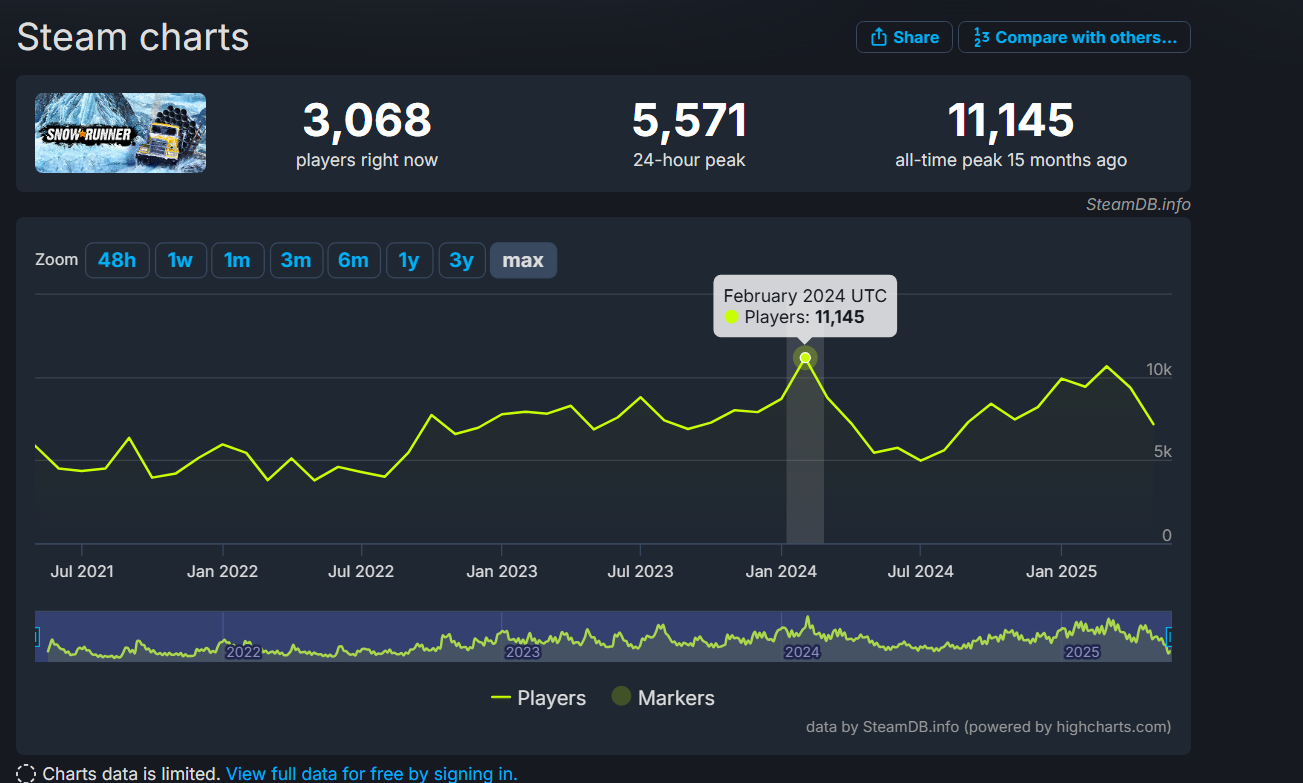Image resolution: width=1303 pixels, height=783 pixels.
Task: Set zoom to 6m
Action: (353, 260)
